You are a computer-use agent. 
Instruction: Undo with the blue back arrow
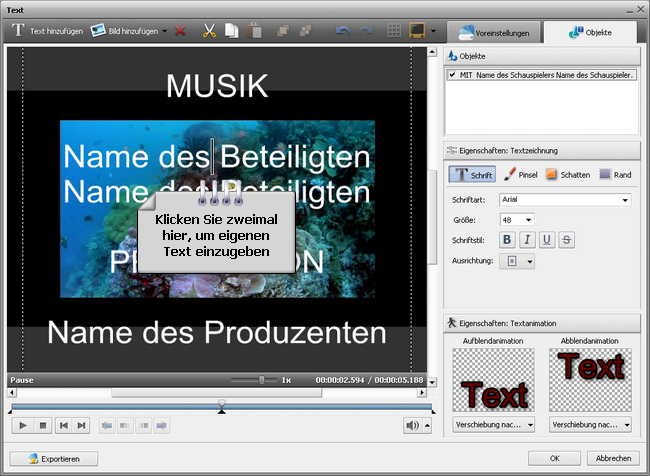[343, 31]
